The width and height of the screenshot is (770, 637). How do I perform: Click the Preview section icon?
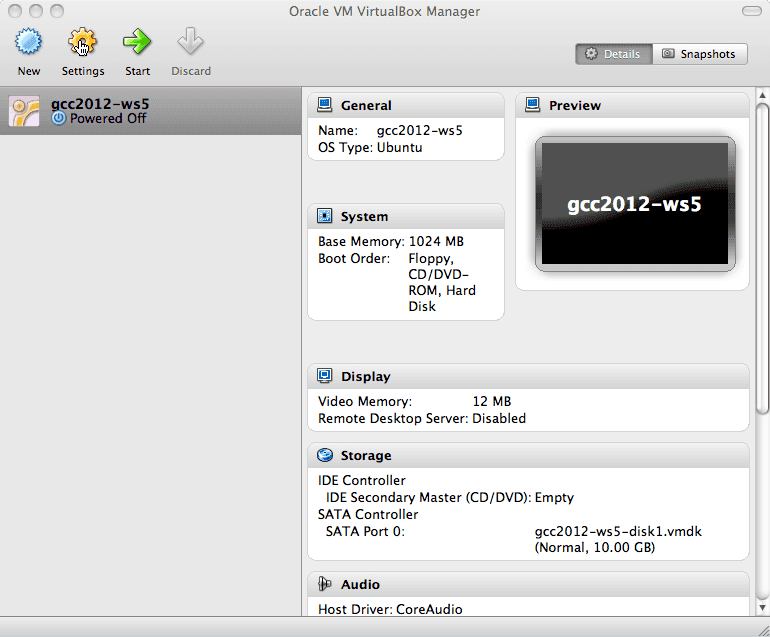tap(532, 105)
